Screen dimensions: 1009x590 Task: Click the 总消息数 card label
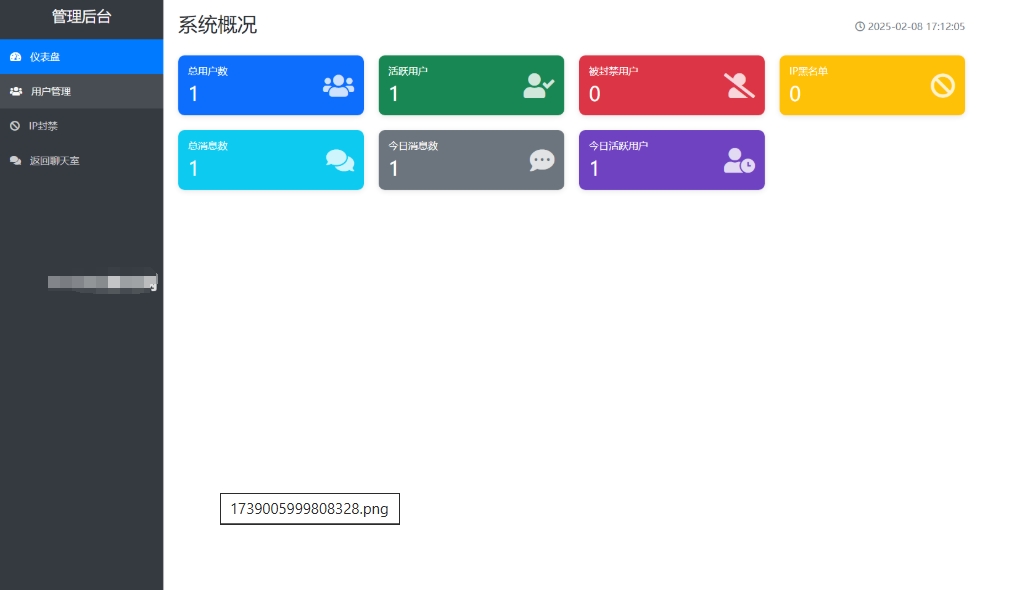(x=208, y=145)
